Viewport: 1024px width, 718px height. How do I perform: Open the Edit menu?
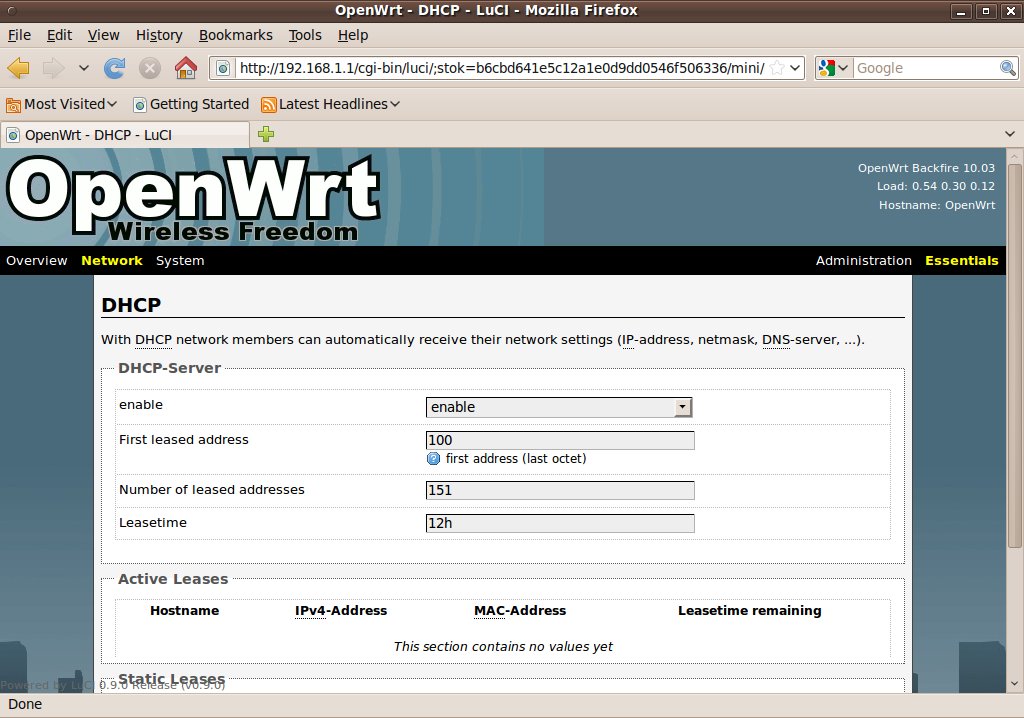pyautogui.click(x=59, y=35)
